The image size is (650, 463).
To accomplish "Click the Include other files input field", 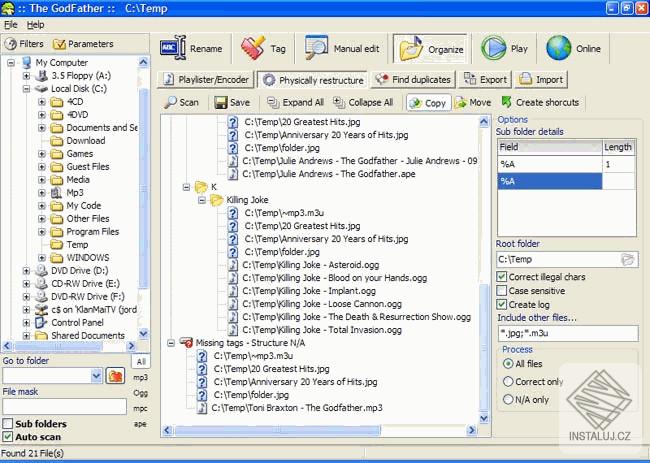I will click(568, 333).
